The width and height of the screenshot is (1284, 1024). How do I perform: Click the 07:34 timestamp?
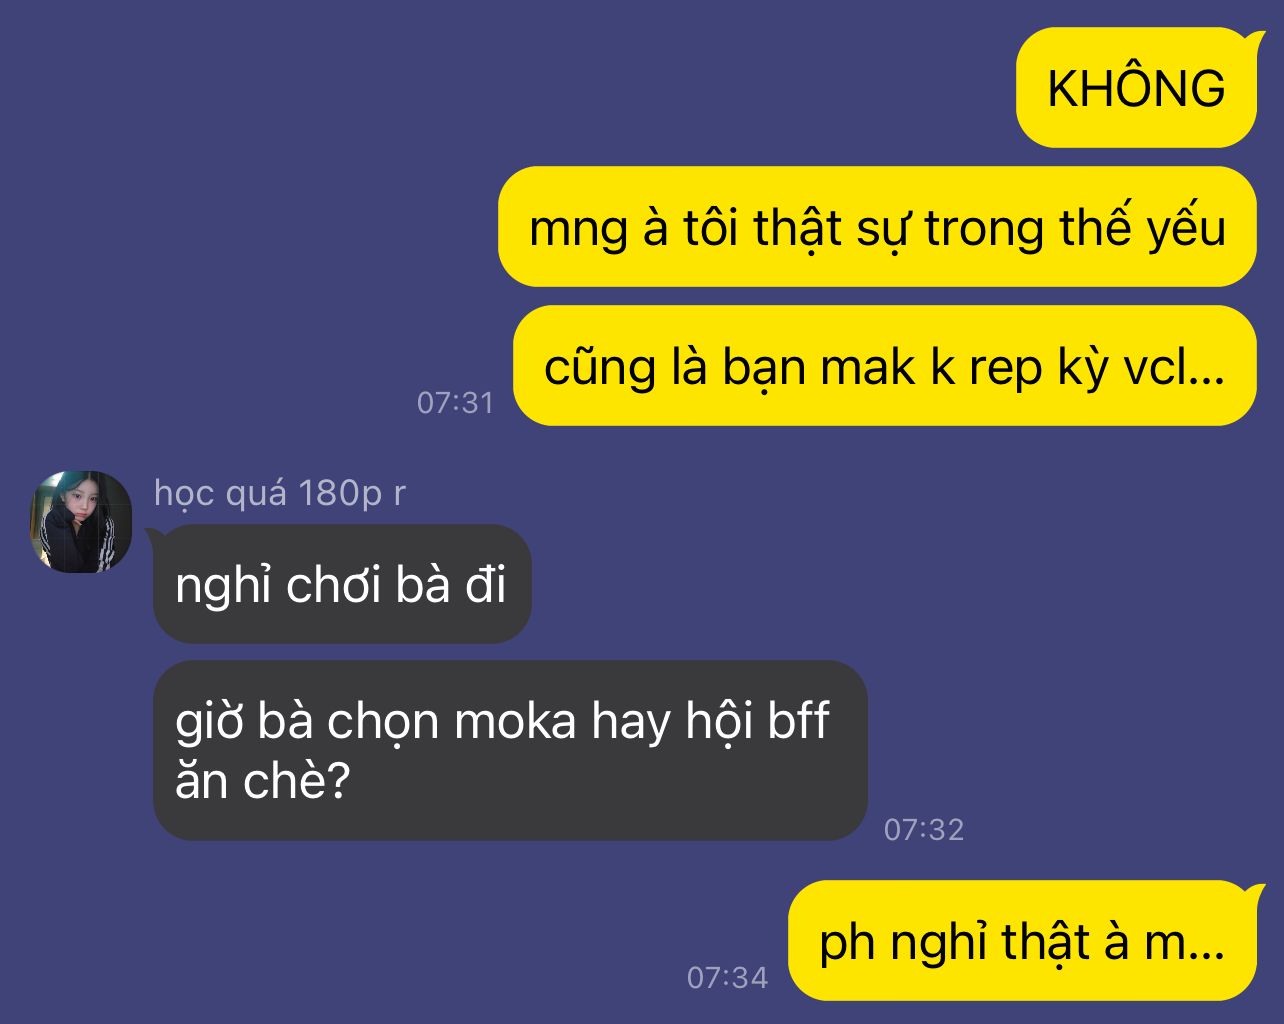tap(727, 978)
